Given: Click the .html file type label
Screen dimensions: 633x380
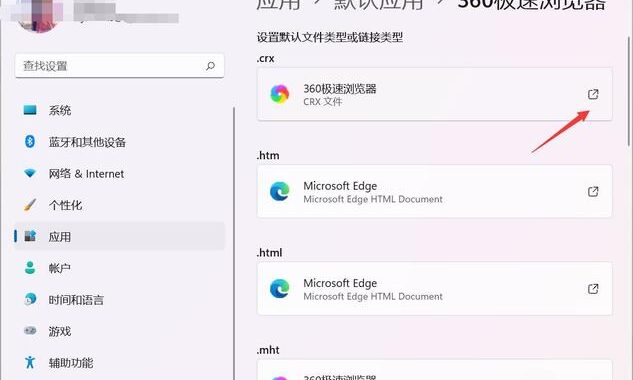Looking at the screenshot, I should [x=270, y=252].
